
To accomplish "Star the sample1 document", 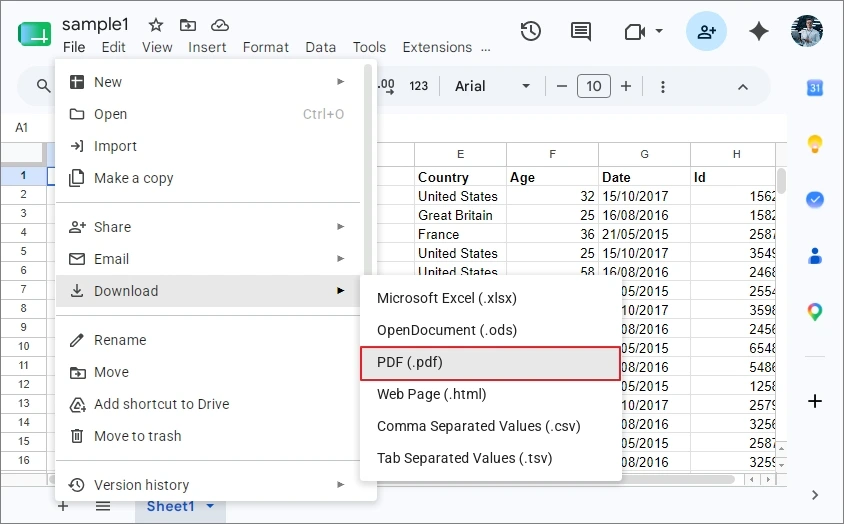I will point(156,25).
